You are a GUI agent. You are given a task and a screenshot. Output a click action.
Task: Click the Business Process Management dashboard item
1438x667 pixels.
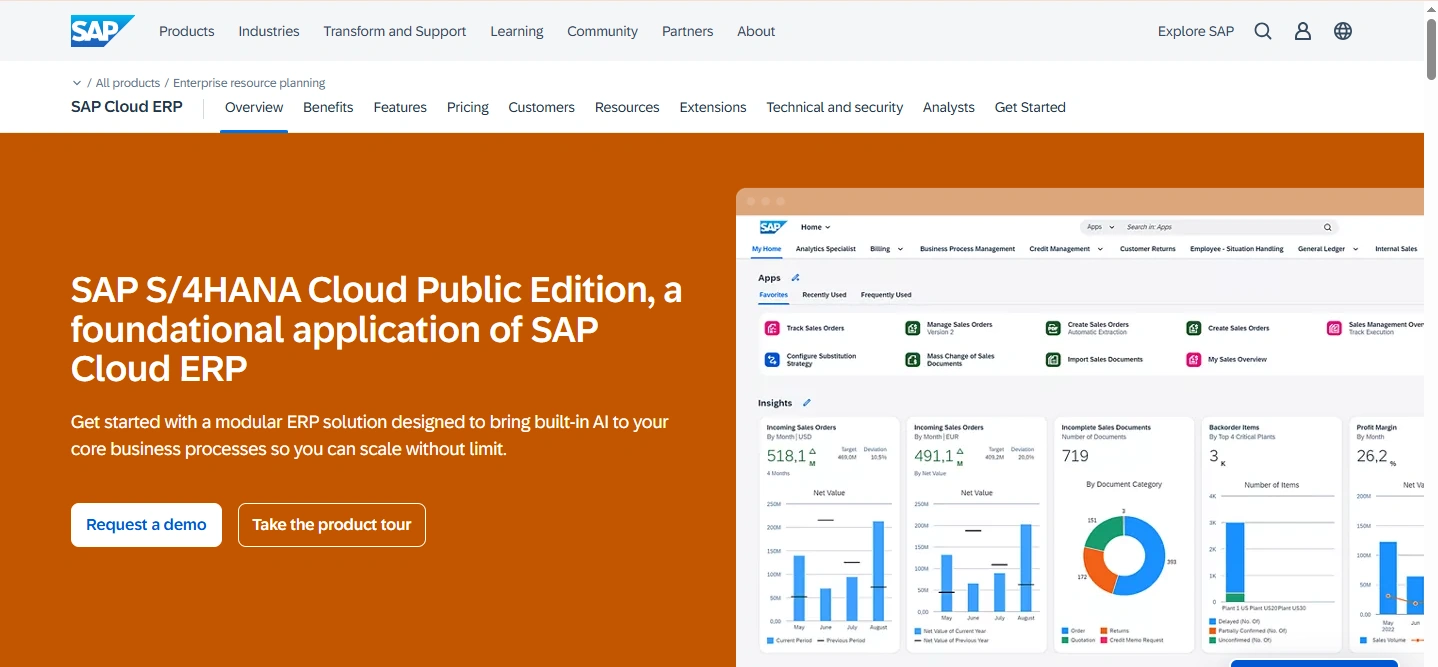pos(967,249)
